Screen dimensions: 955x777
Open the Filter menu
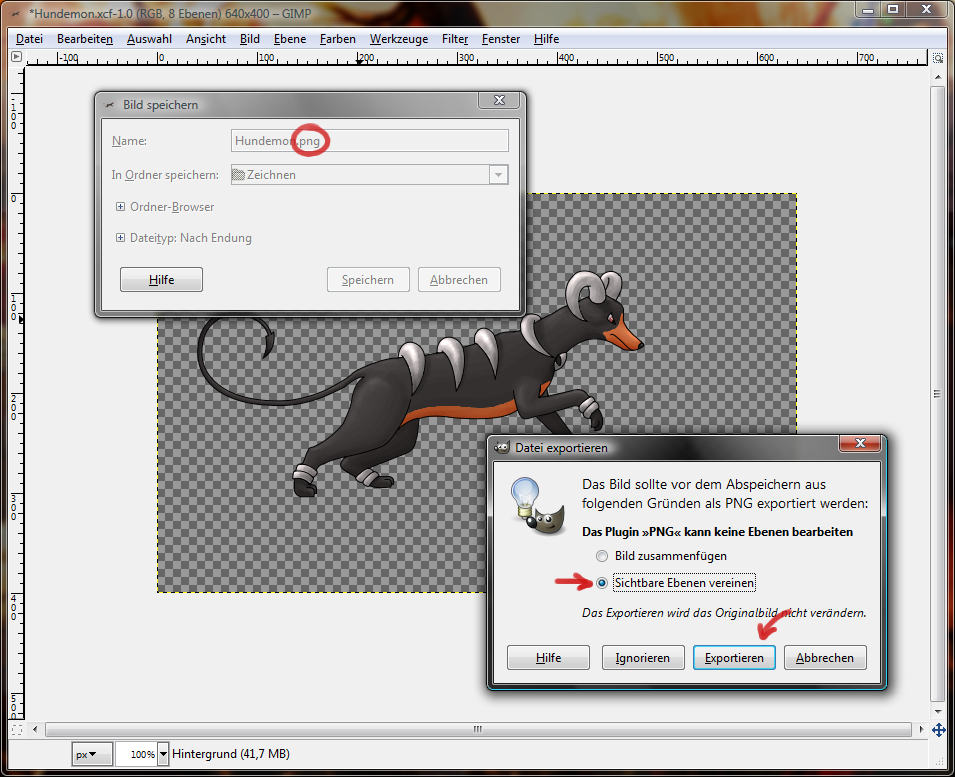(455, 39)
